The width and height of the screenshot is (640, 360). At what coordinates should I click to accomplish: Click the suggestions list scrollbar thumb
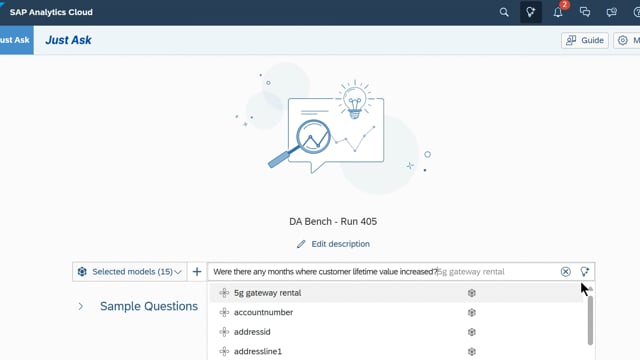590,320
